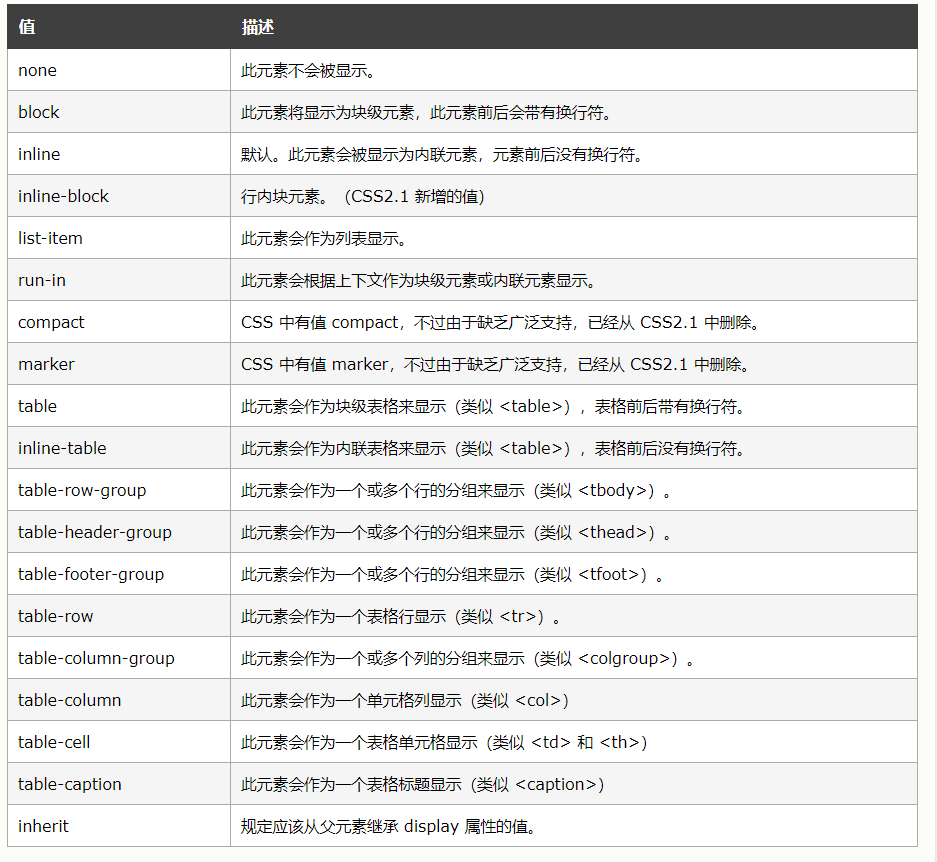Viewport: 937px width, 862px height.
Task: Click description starting with '默认。'
Action: point(442,154)
